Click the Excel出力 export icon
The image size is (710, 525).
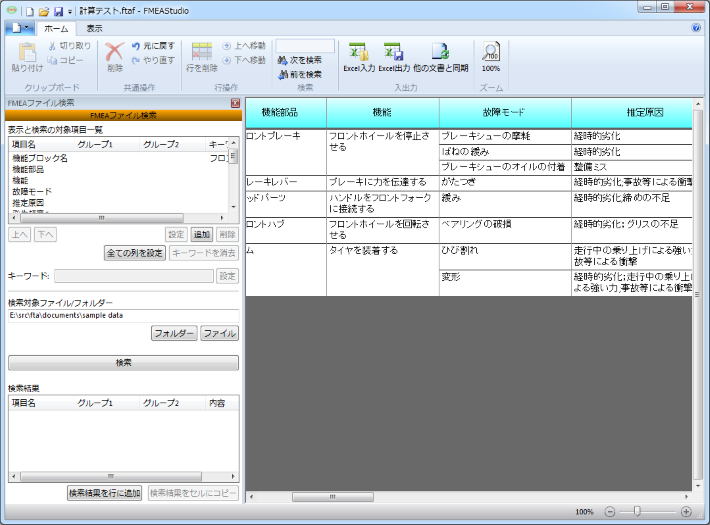pyautogui.click(x=393, y=52)
